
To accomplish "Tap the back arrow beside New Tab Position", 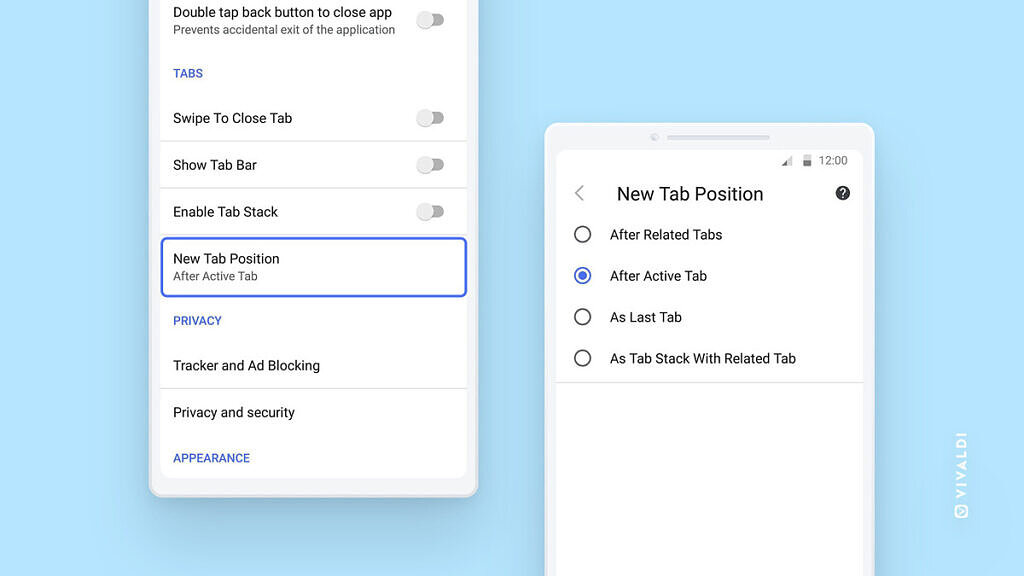I will (x=579, y=193).
